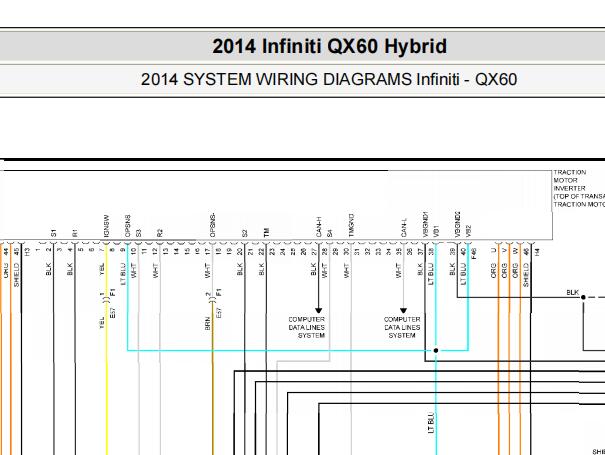Click the S4 terminal label

[329, 233]
